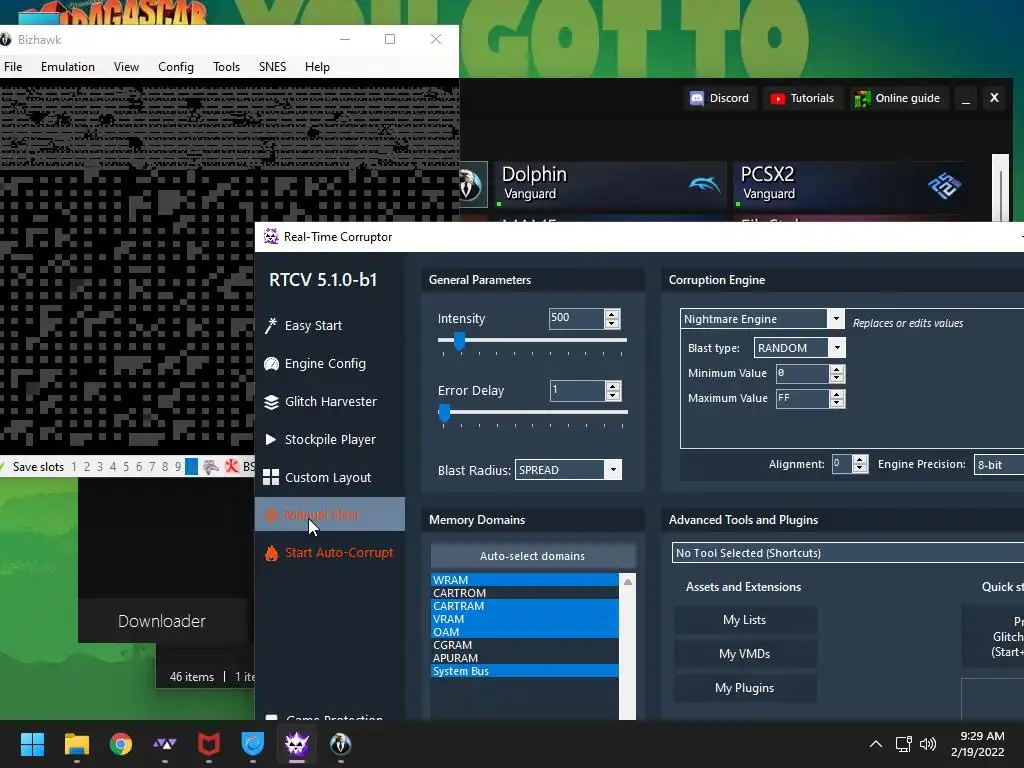Open the Blast Radius SPREAD dropdown
Image resolution: width=1024 pixels, height=768 pixels.
click(x=568, y=470)
